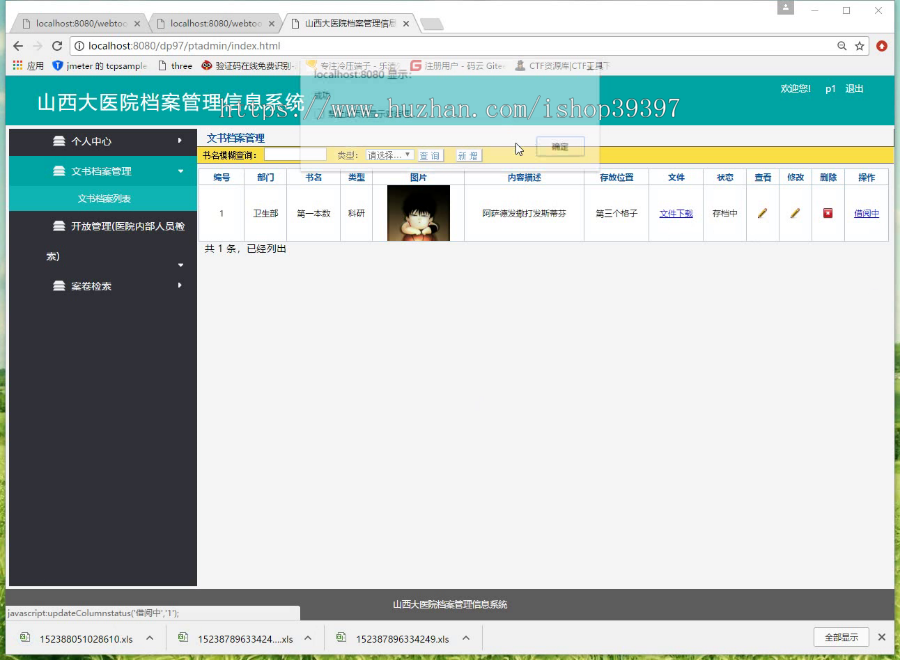
Task: Bookmark the page via star icon
Action: [x=859, y=46]
